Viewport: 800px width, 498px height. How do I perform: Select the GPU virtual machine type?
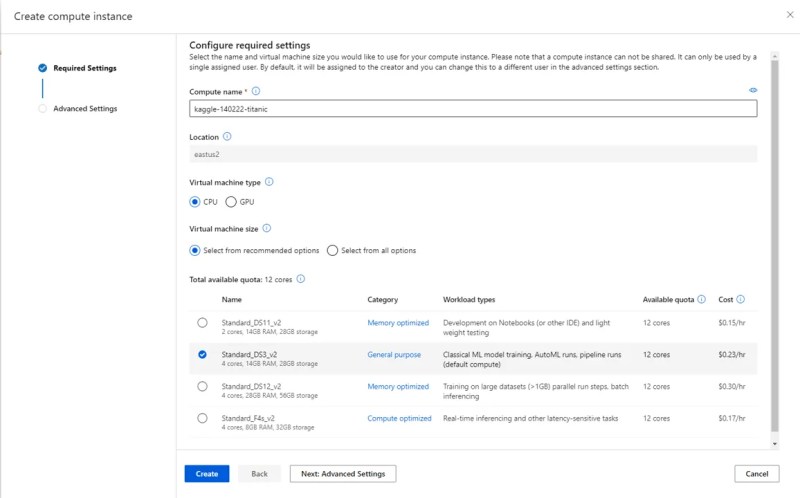231,202
